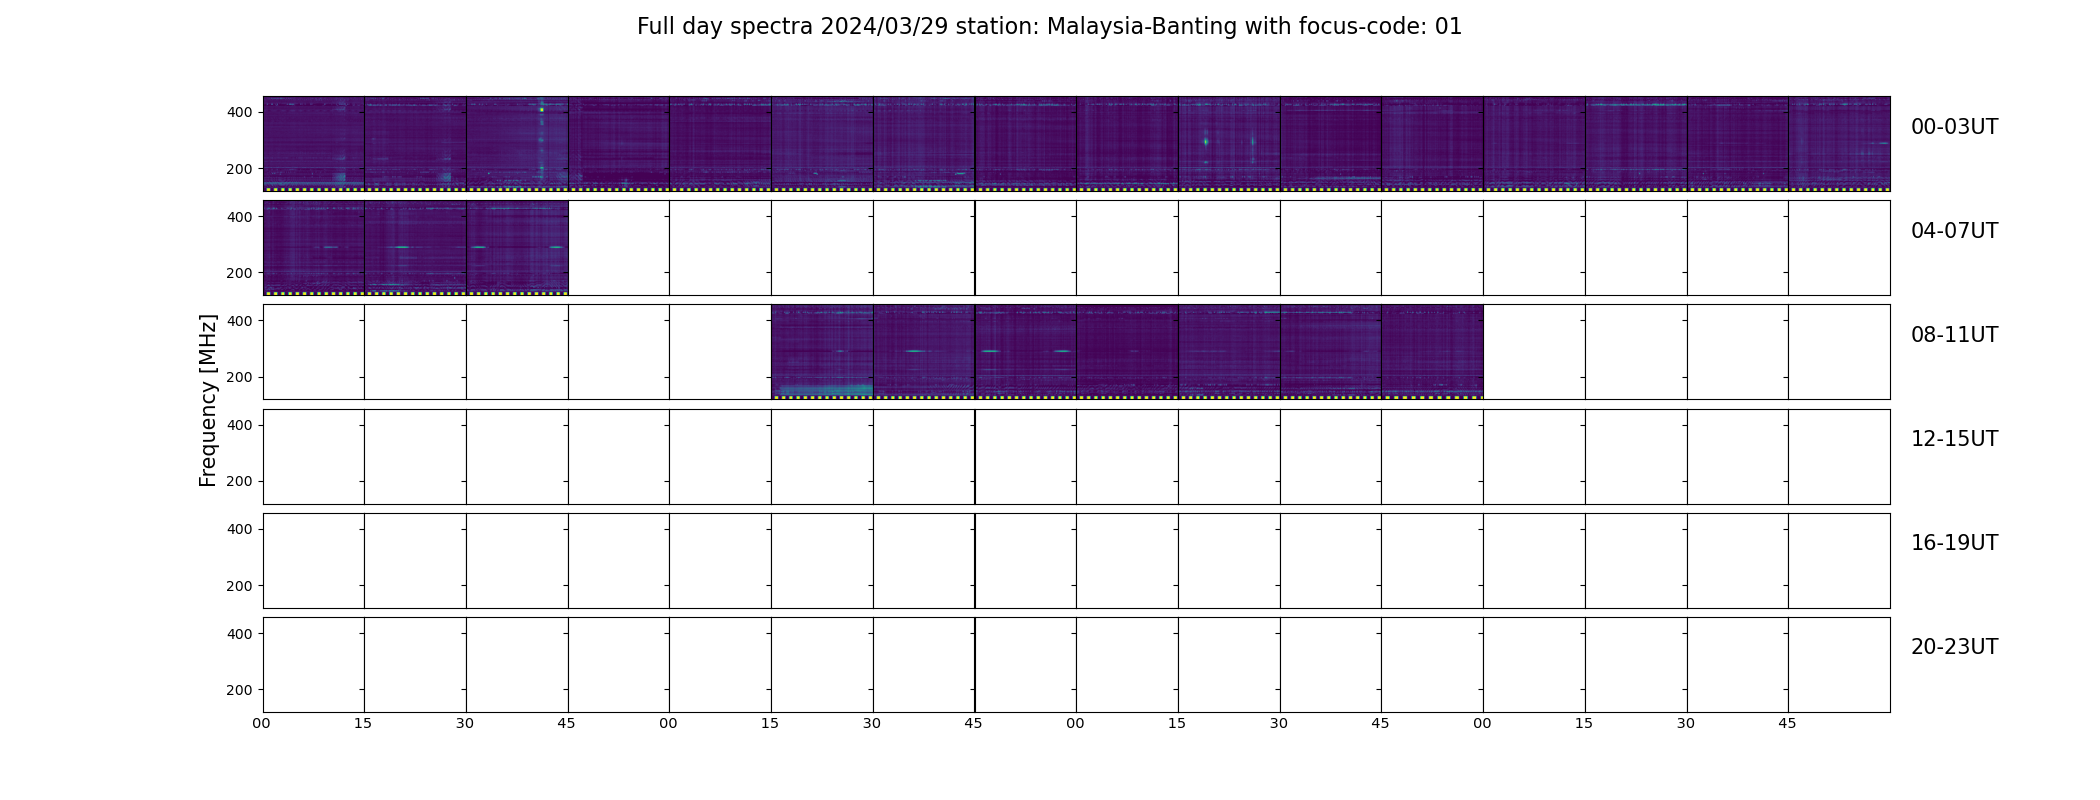
Task: Click the third spectrogram panel in the 04-07UT row
Action: pos(517,248)
